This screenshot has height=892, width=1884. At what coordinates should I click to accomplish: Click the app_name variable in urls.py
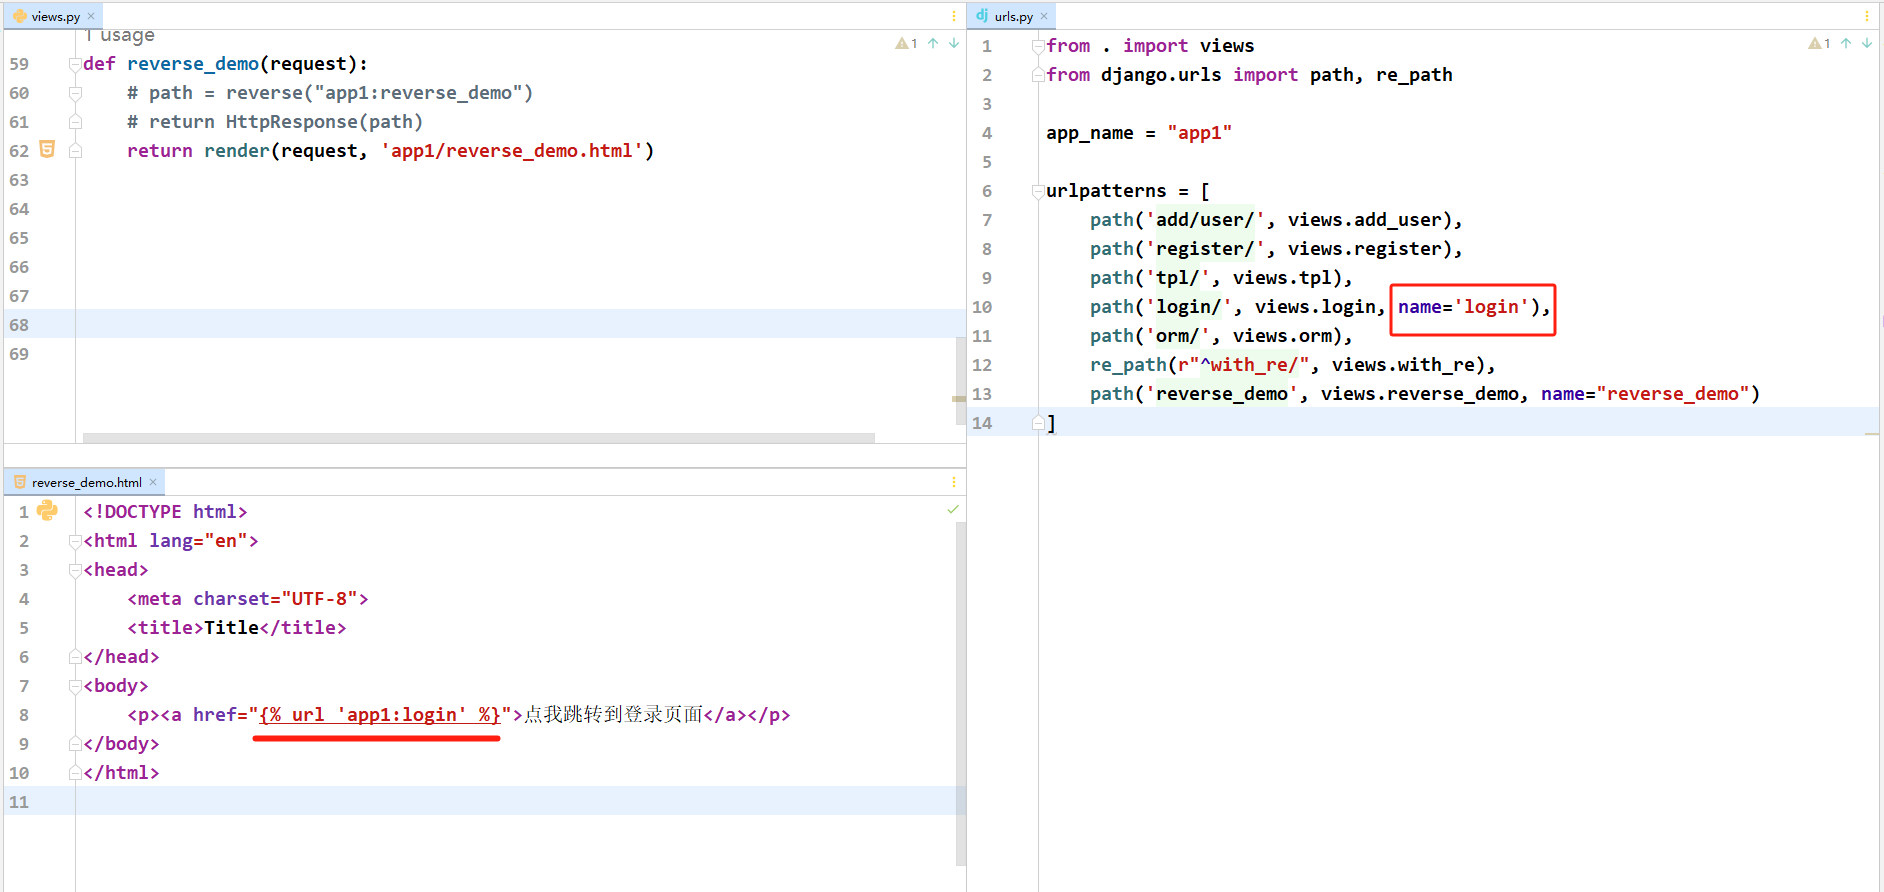(1090, 133)
